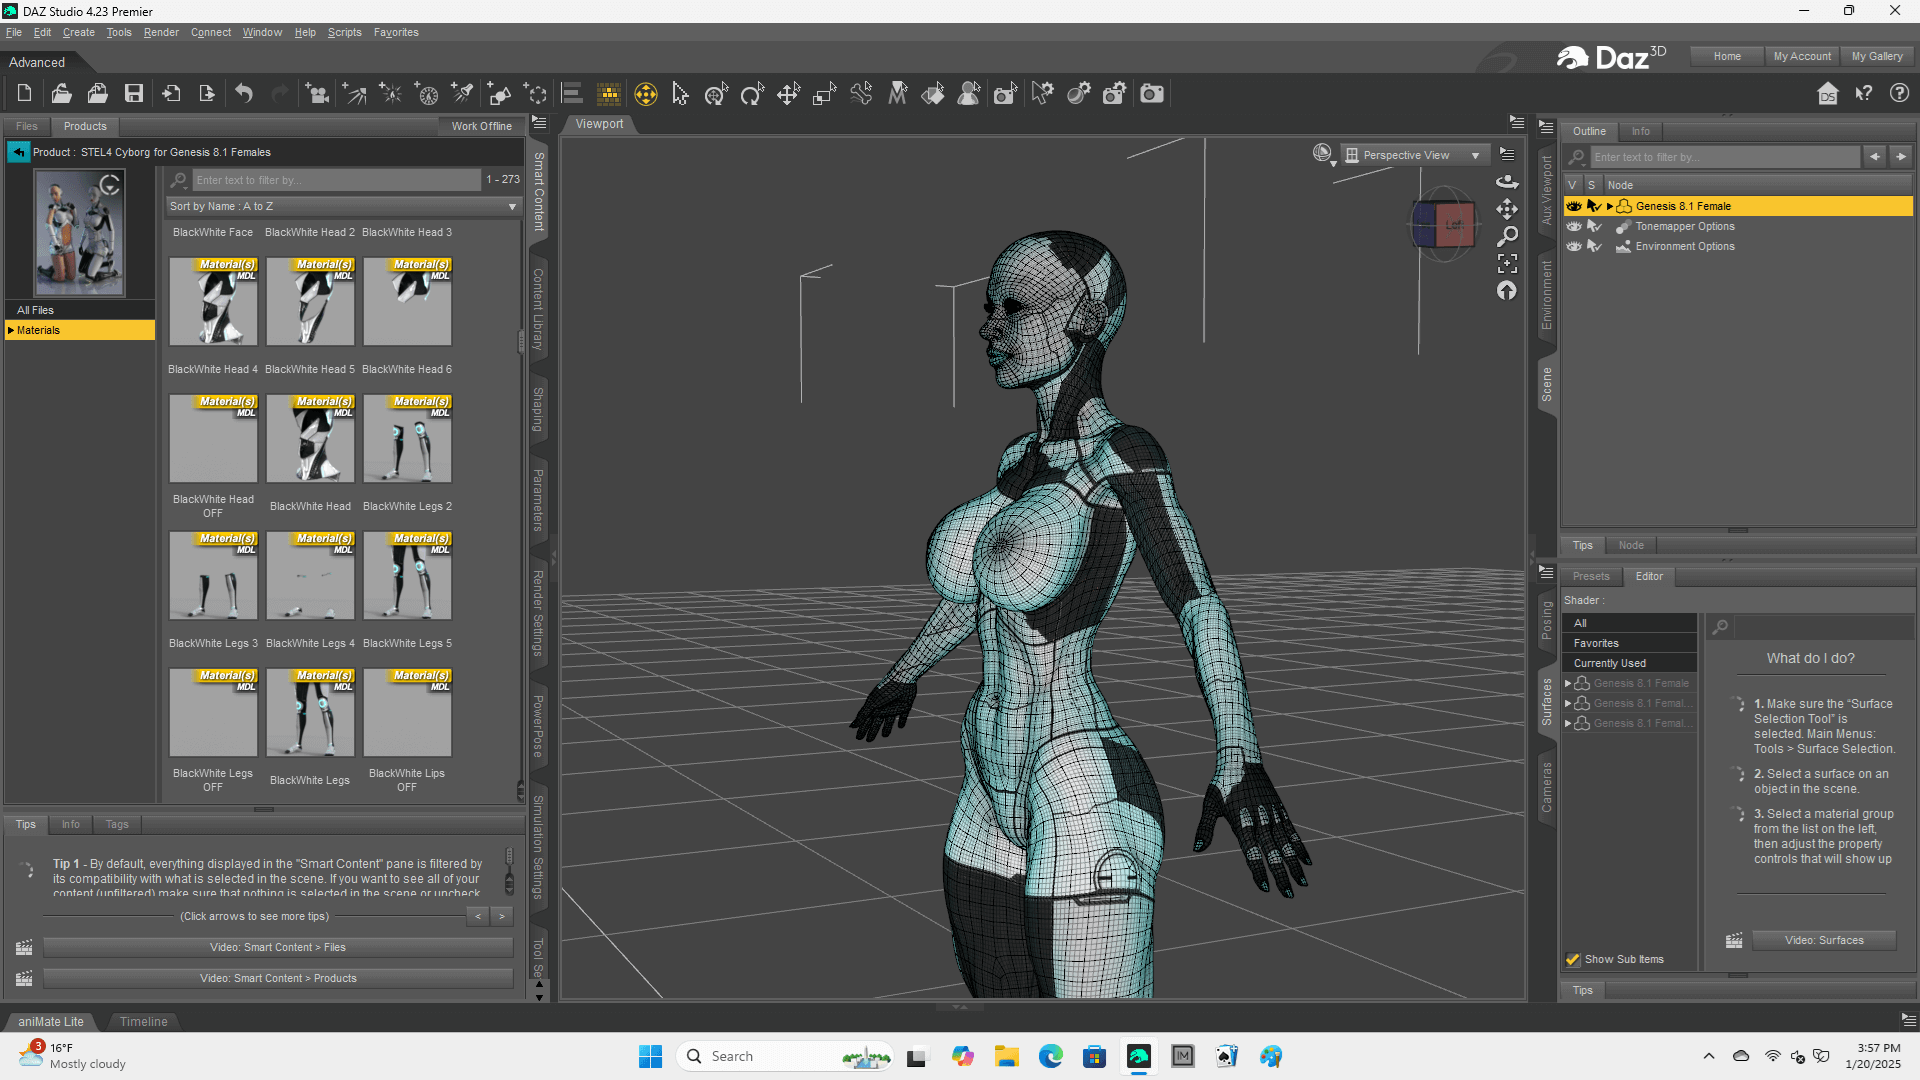The height and width of the screenshot is (1080, 1920).
Task: Click the Open File folder icon
Action: pos(61,94)
